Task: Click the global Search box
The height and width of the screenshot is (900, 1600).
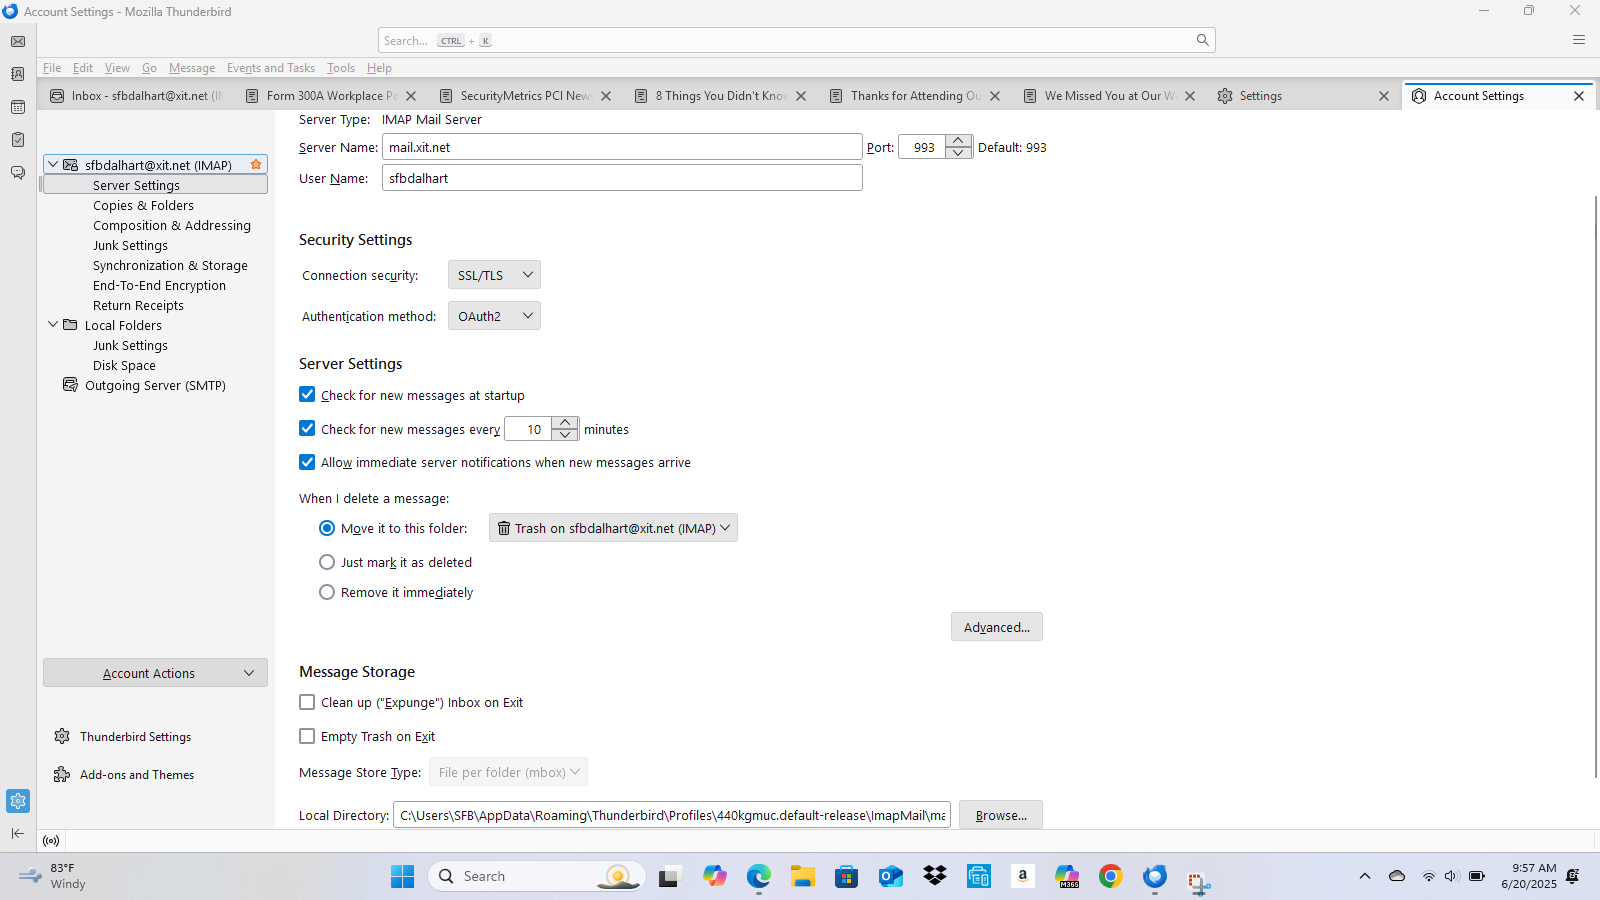Action: tap(796, 40)
